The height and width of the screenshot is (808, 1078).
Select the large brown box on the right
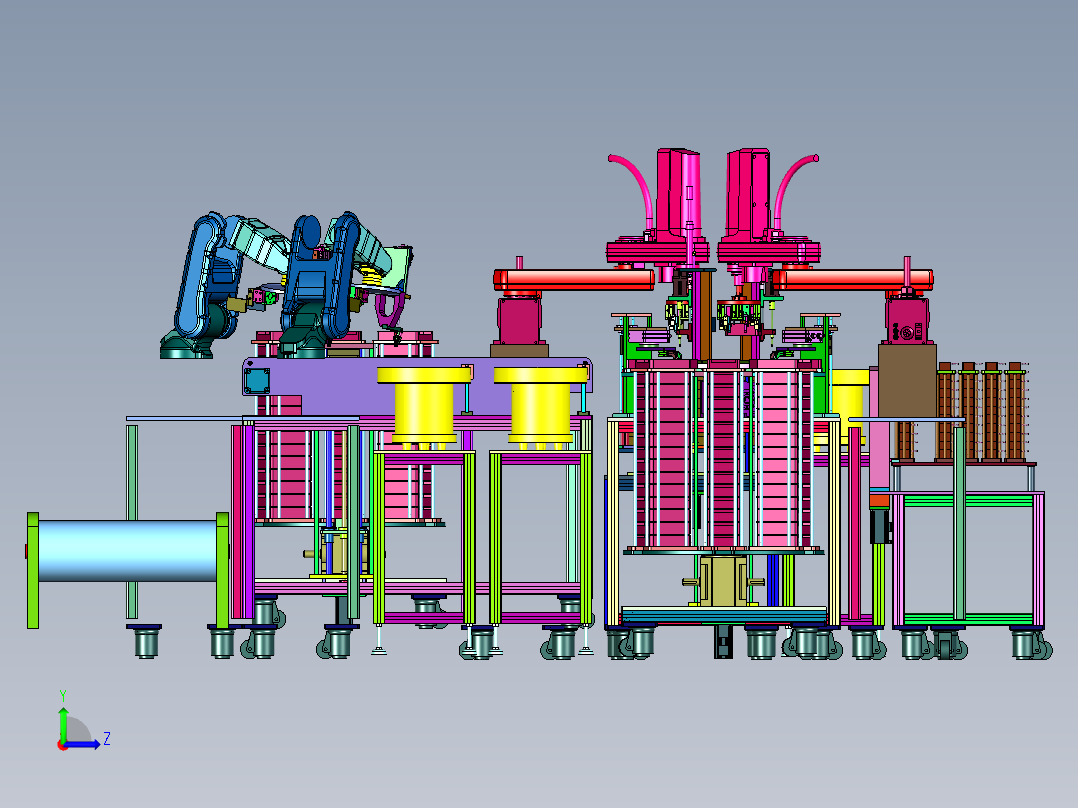[908, 380]
